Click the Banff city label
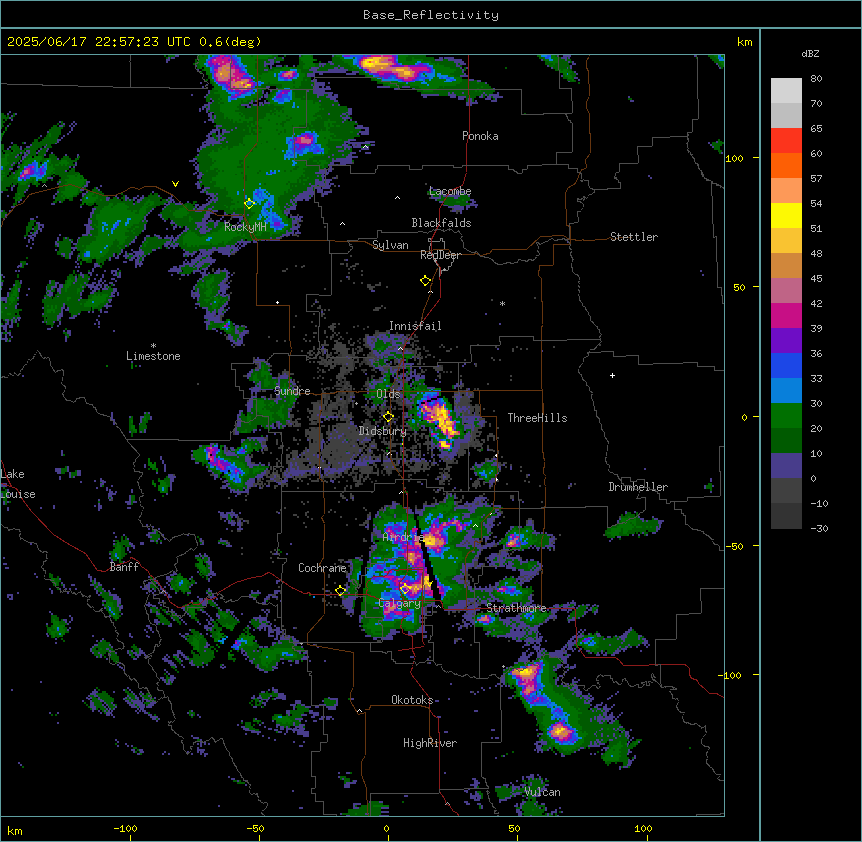 [124, 567]
